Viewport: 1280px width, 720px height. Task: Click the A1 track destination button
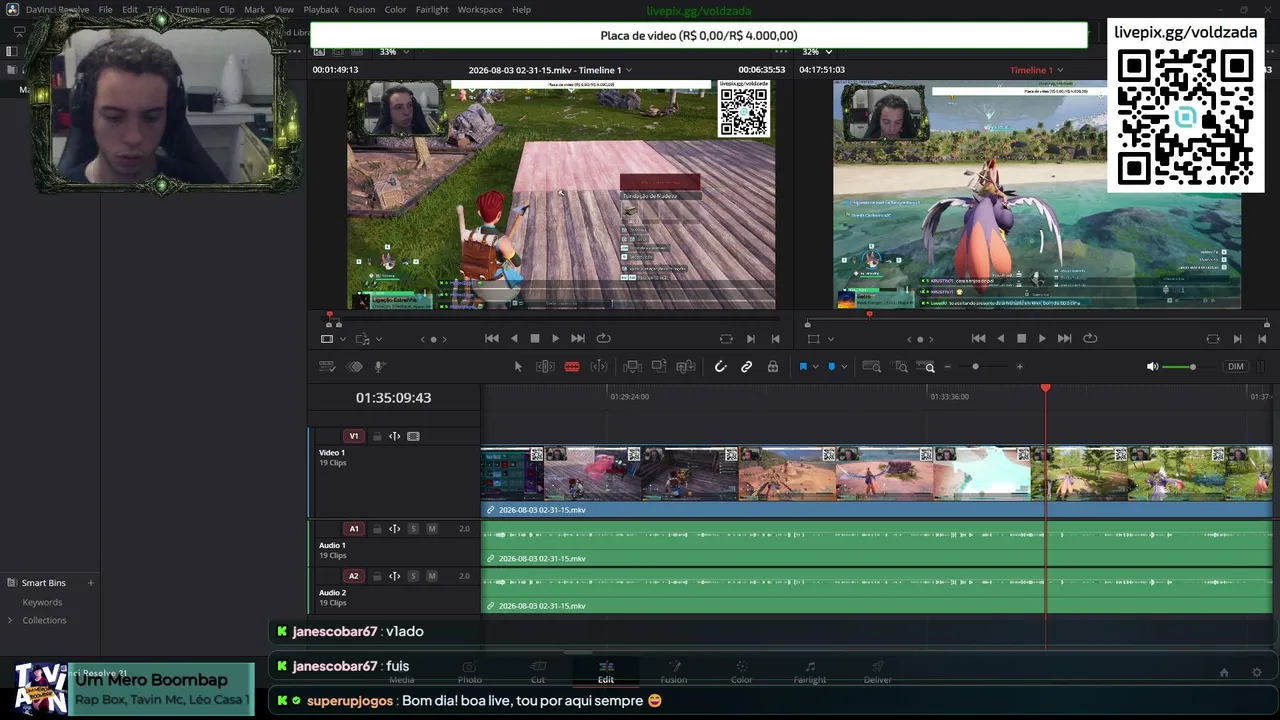tap(353, 529)
